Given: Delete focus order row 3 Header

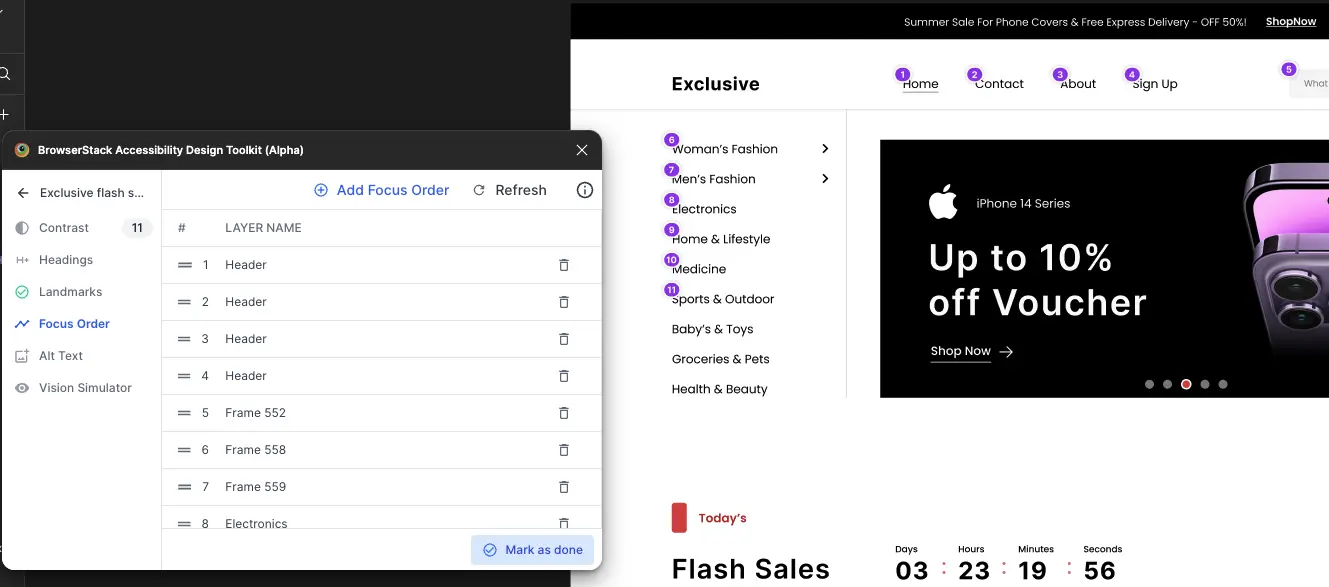Looking at the screenshot, I should tap(564, 339).
